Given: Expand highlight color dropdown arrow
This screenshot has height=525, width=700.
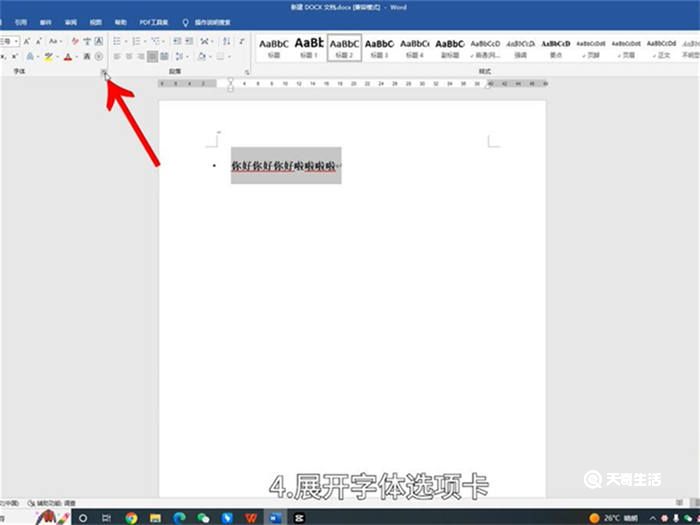Looking at the screenshot, I should 58,57.
